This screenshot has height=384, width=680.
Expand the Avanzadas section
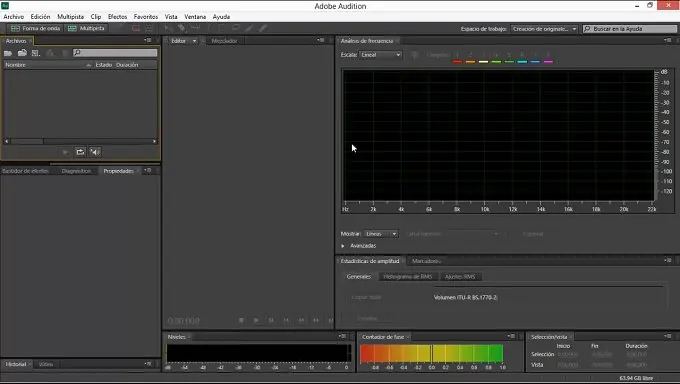coord(343,246)
